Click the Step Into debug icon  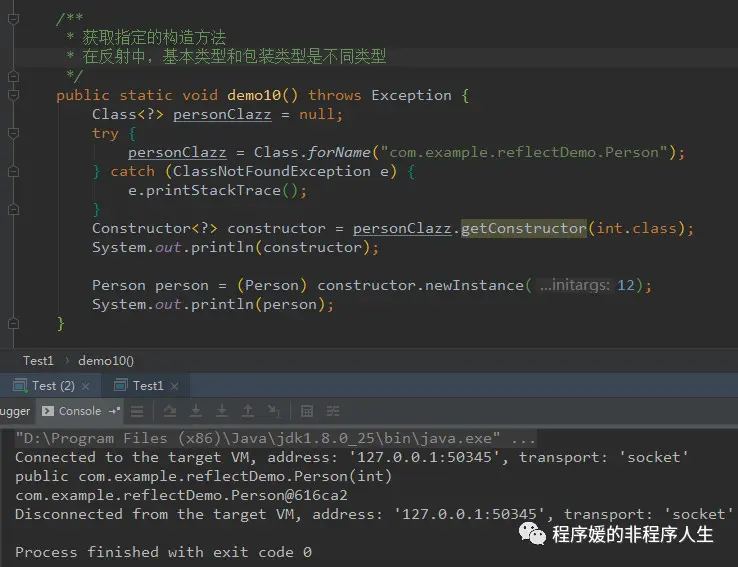click(x=196, y=412)
